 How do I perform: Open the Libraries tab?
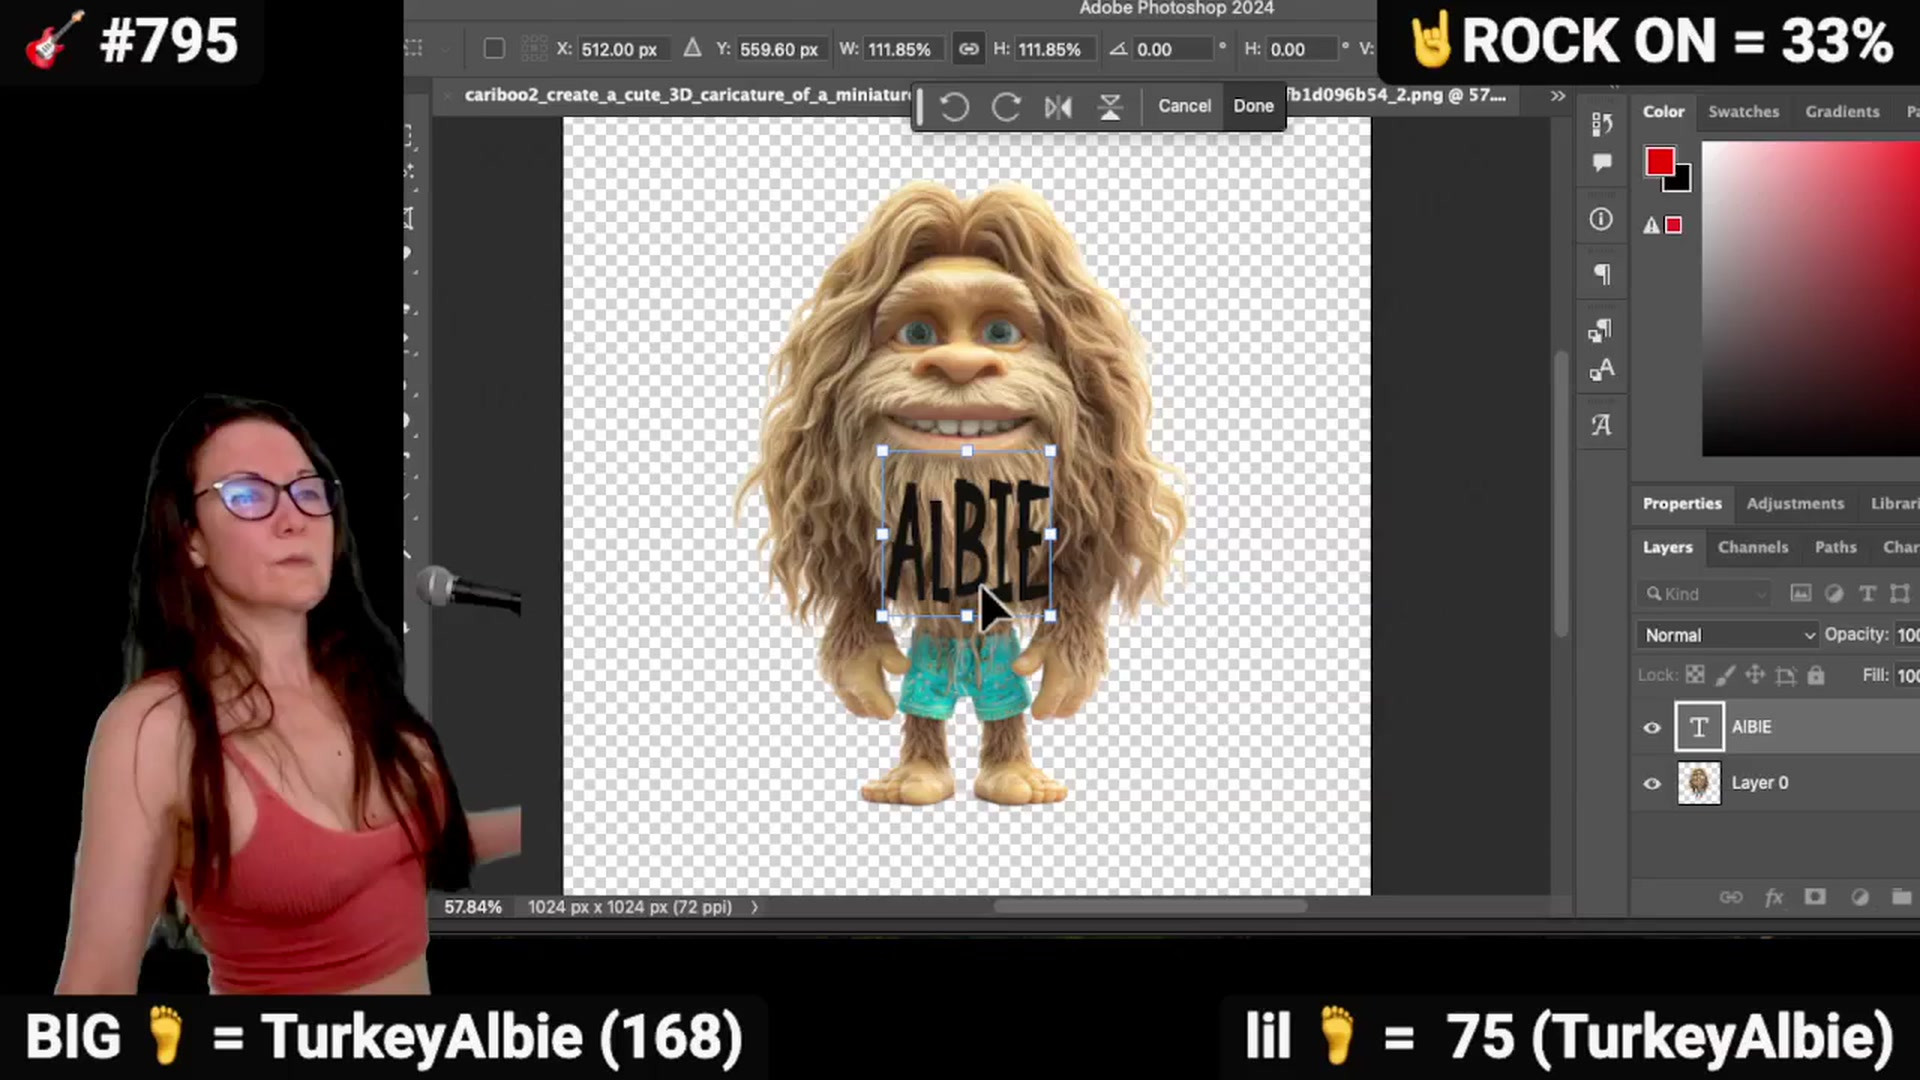(x=1895, y=504)
